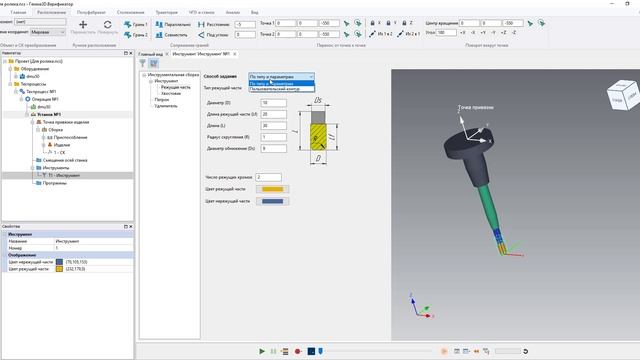Toggle the X axis lock
640x360 pixels.
(x=372, y=23)
